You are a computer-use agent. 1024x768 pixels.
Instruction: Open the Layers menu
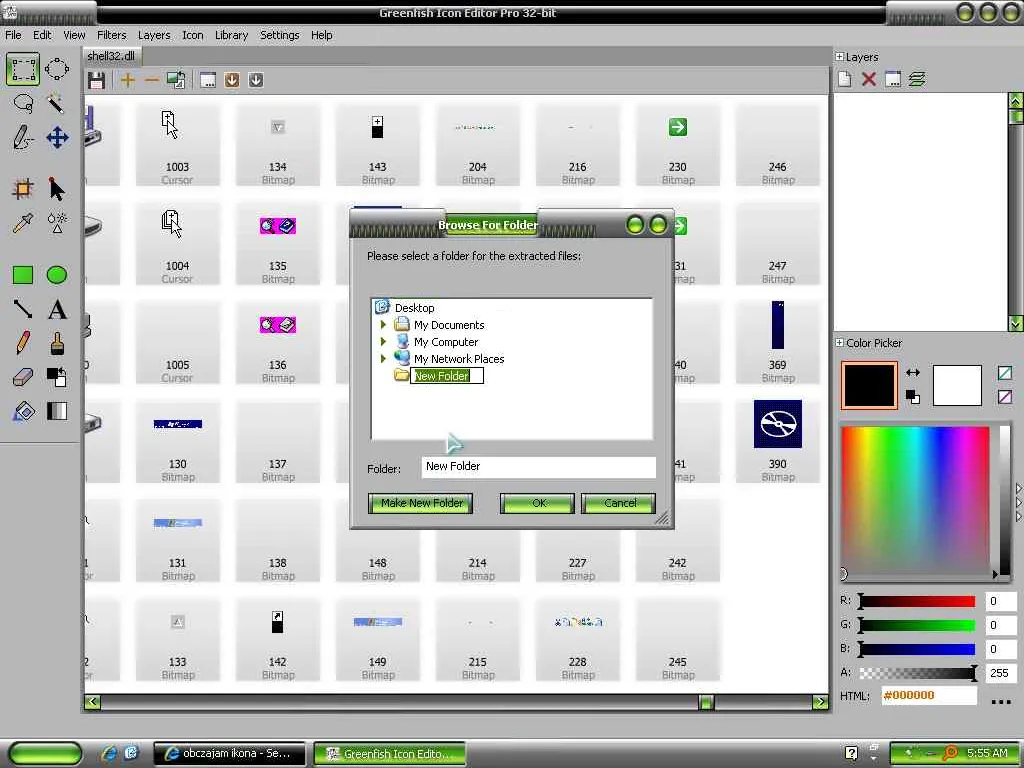(153, 35)
